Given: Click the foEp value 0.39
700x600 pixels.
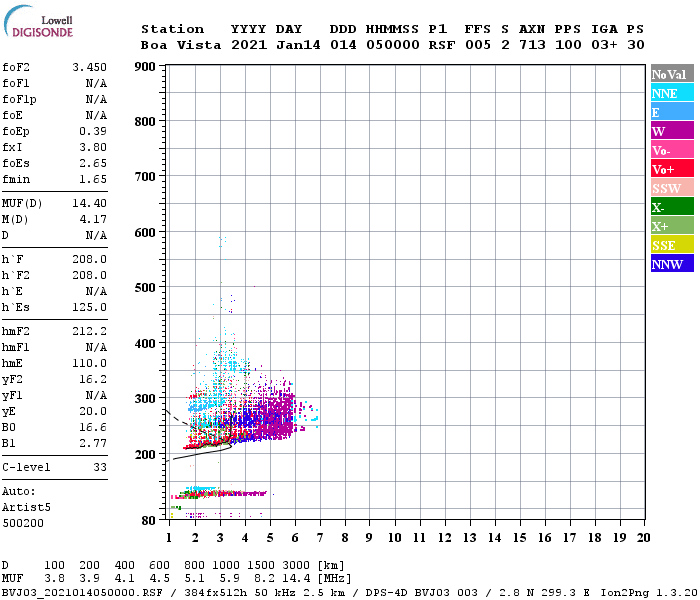Looking at the screenshot, I should click(x=93, y=131).
